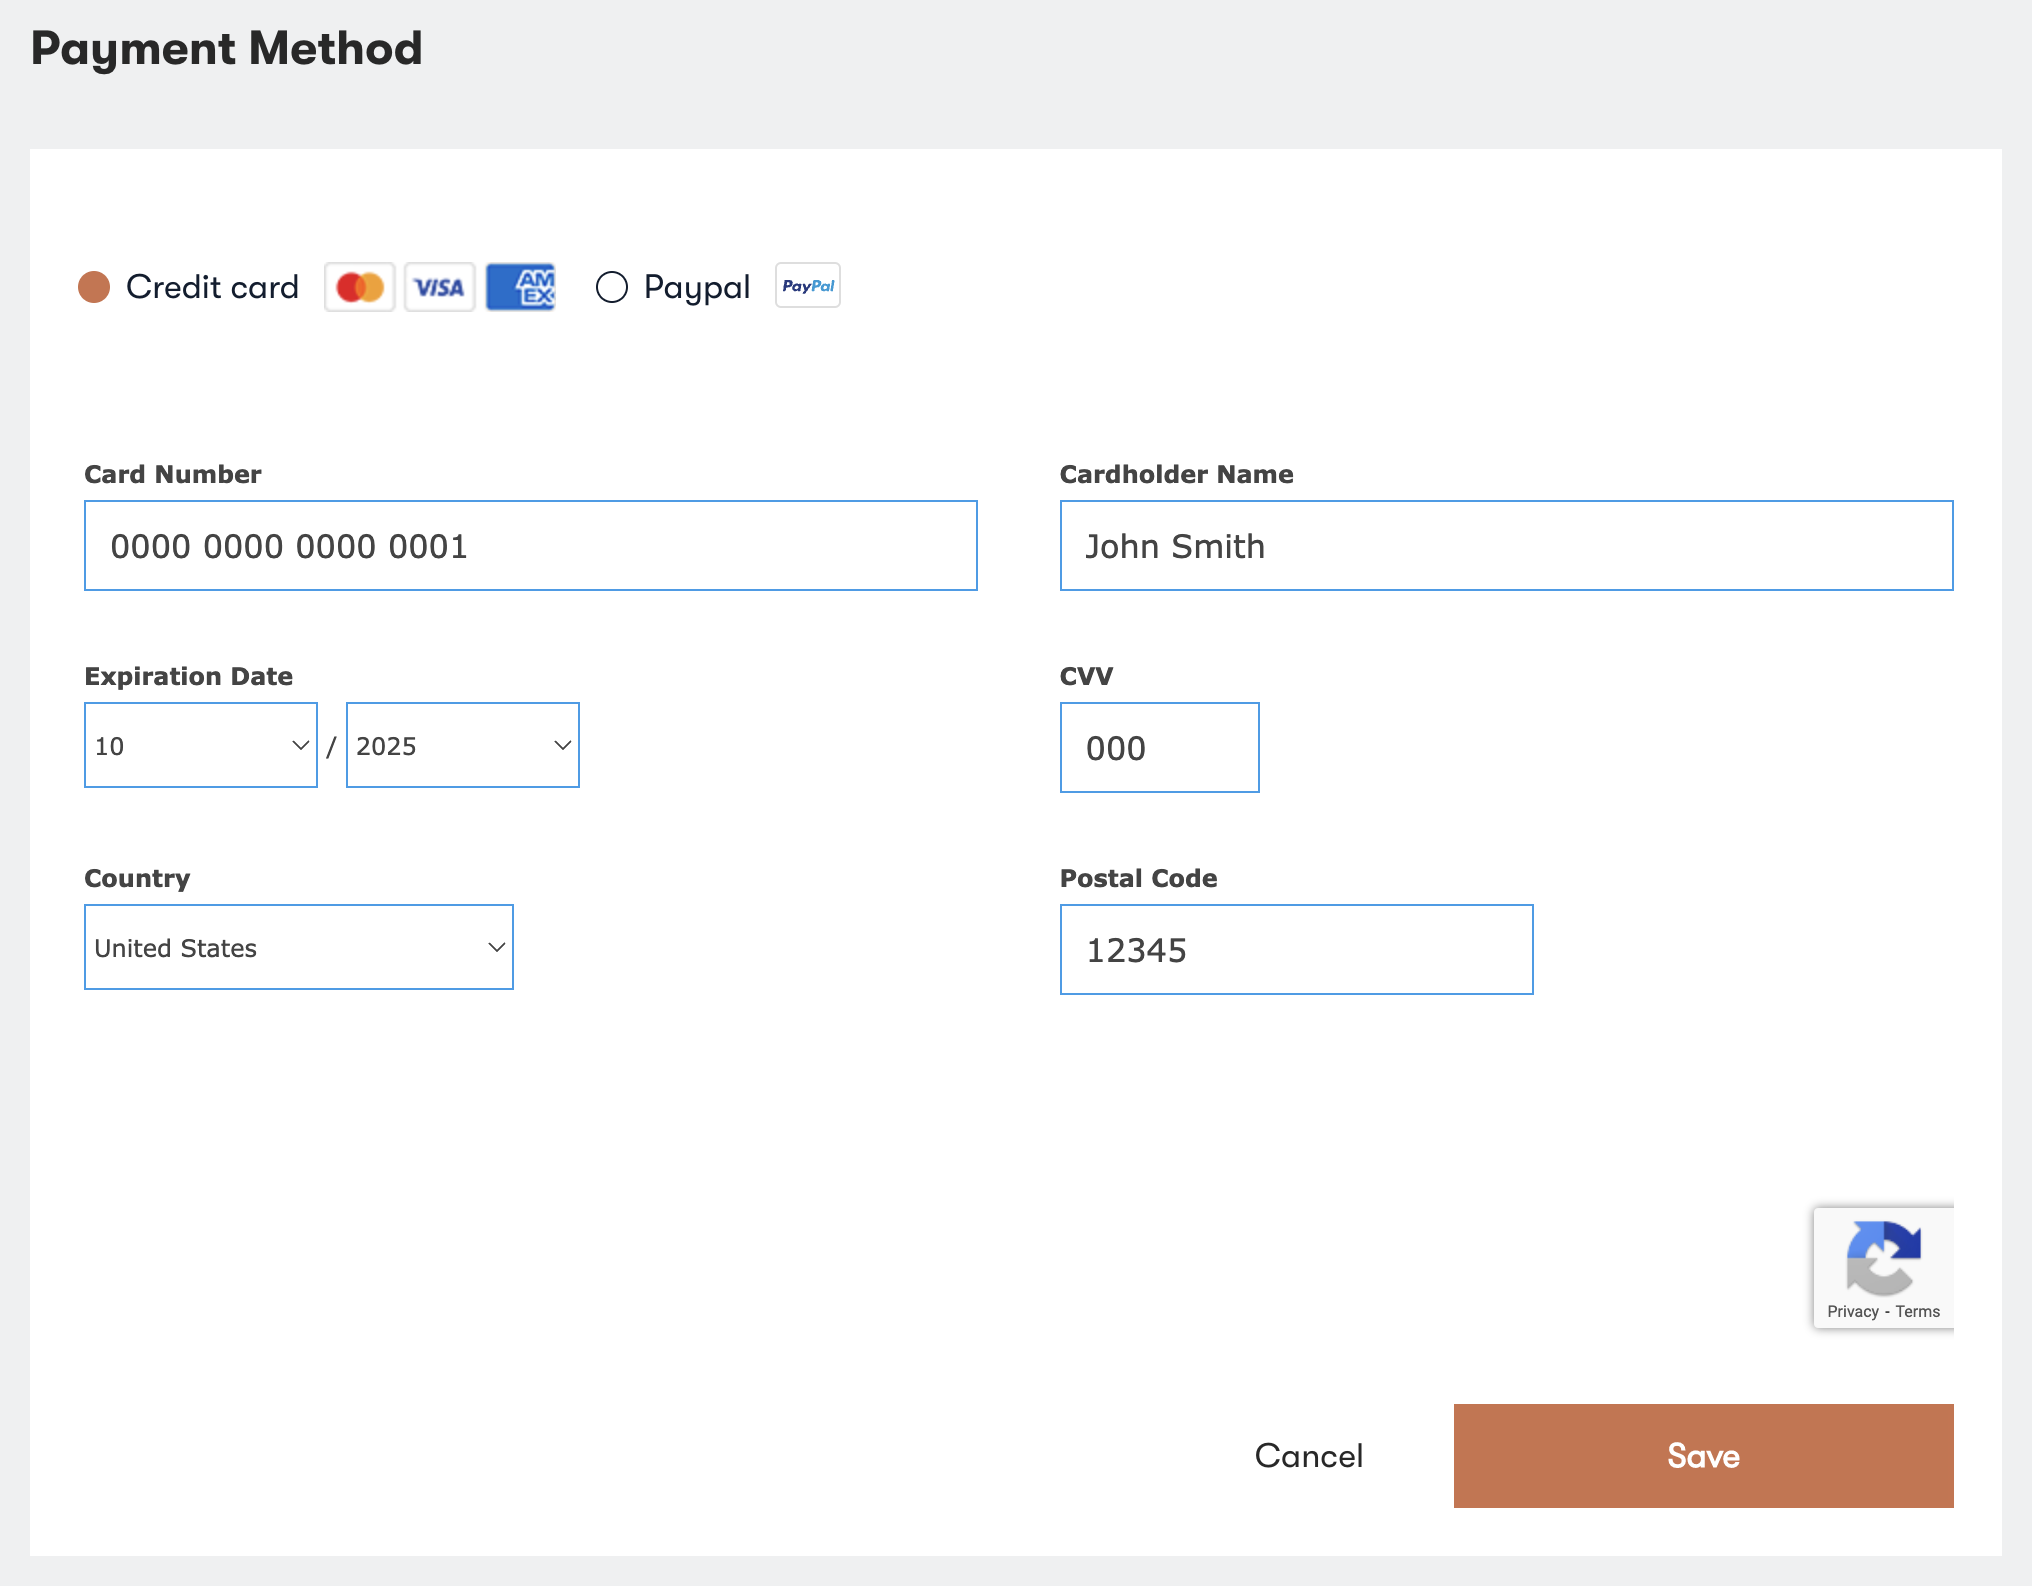Click the Postal Code label

(x=1139, y=878)
